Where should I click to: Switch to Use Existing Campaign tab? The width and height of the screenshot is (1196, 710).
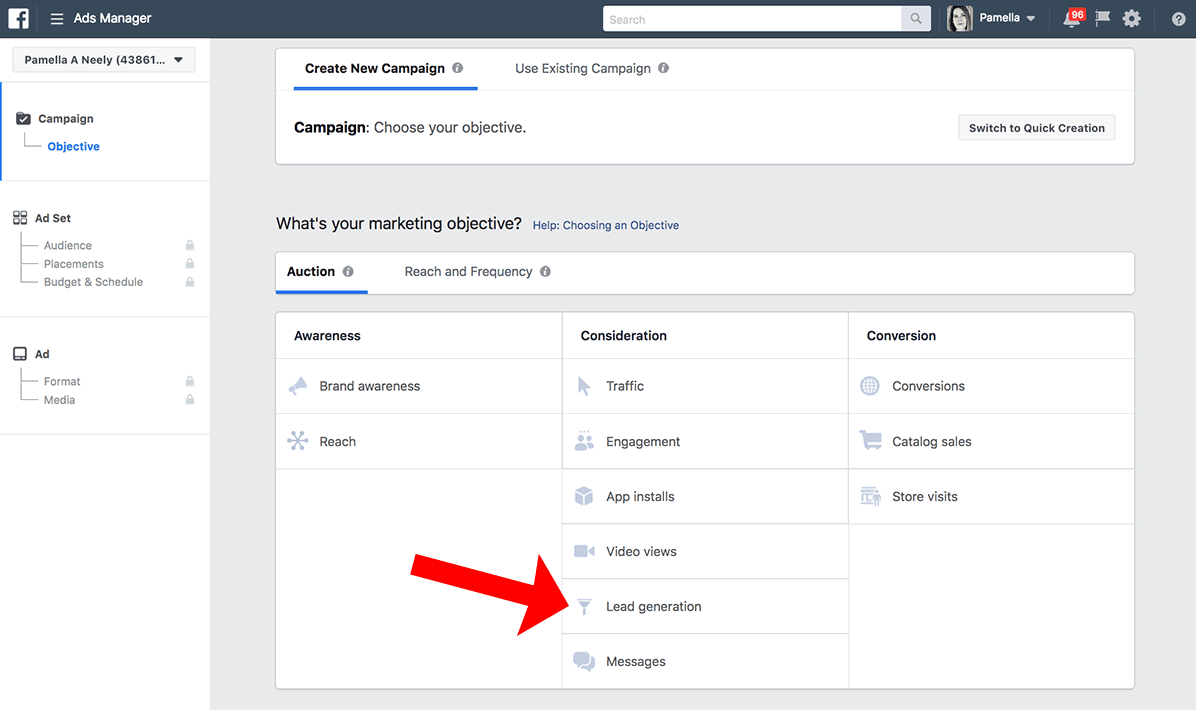coord(583,69)
